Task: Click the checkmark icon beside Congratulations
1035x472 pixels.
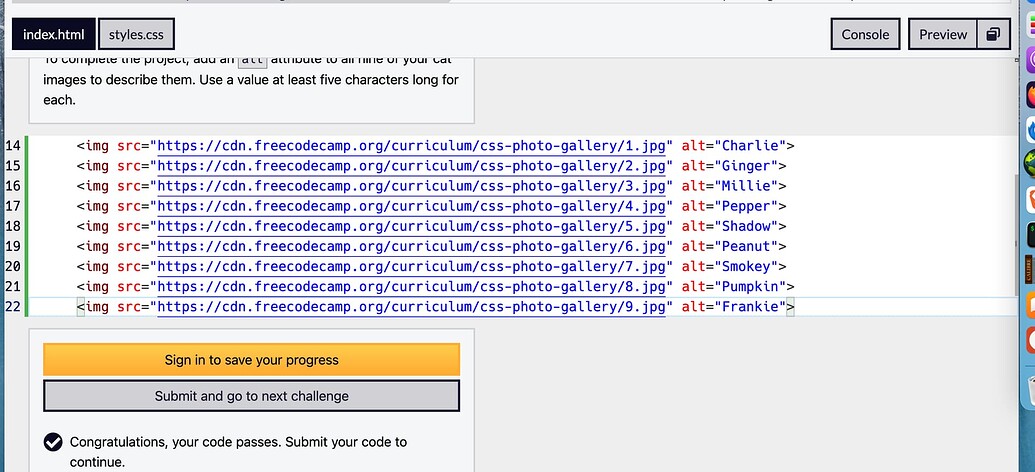Action: click(x=53, y=442)
